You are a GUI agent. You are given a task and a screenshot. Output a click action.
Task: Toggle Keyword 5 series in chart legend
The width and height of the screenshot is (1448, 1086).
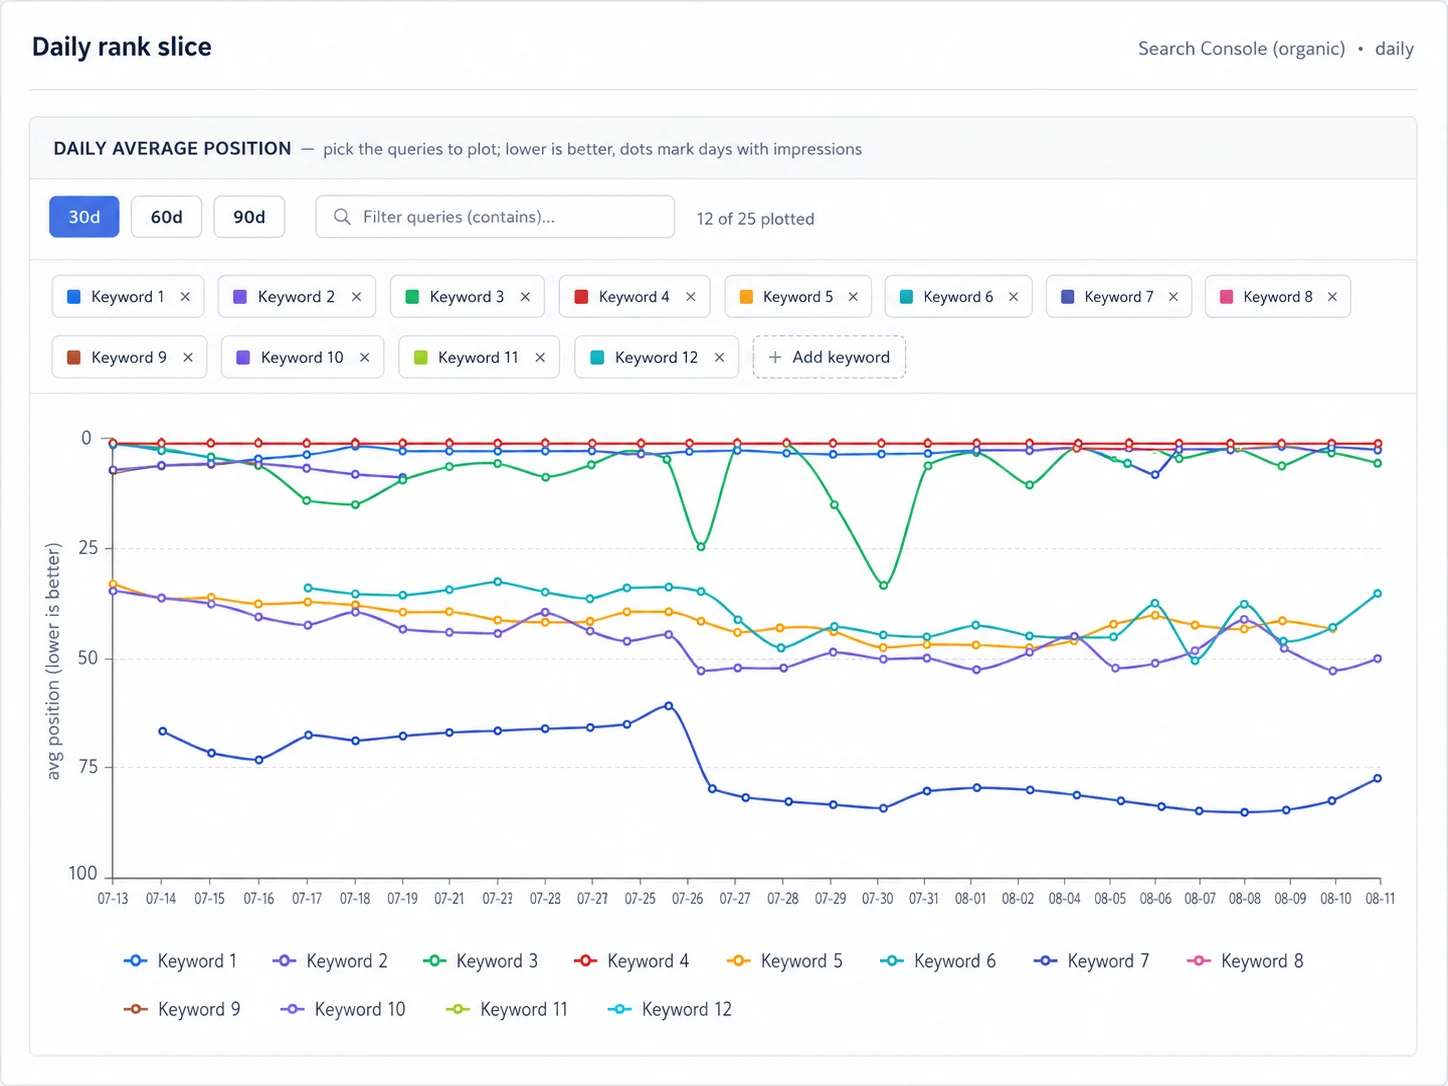pos(785,961)
